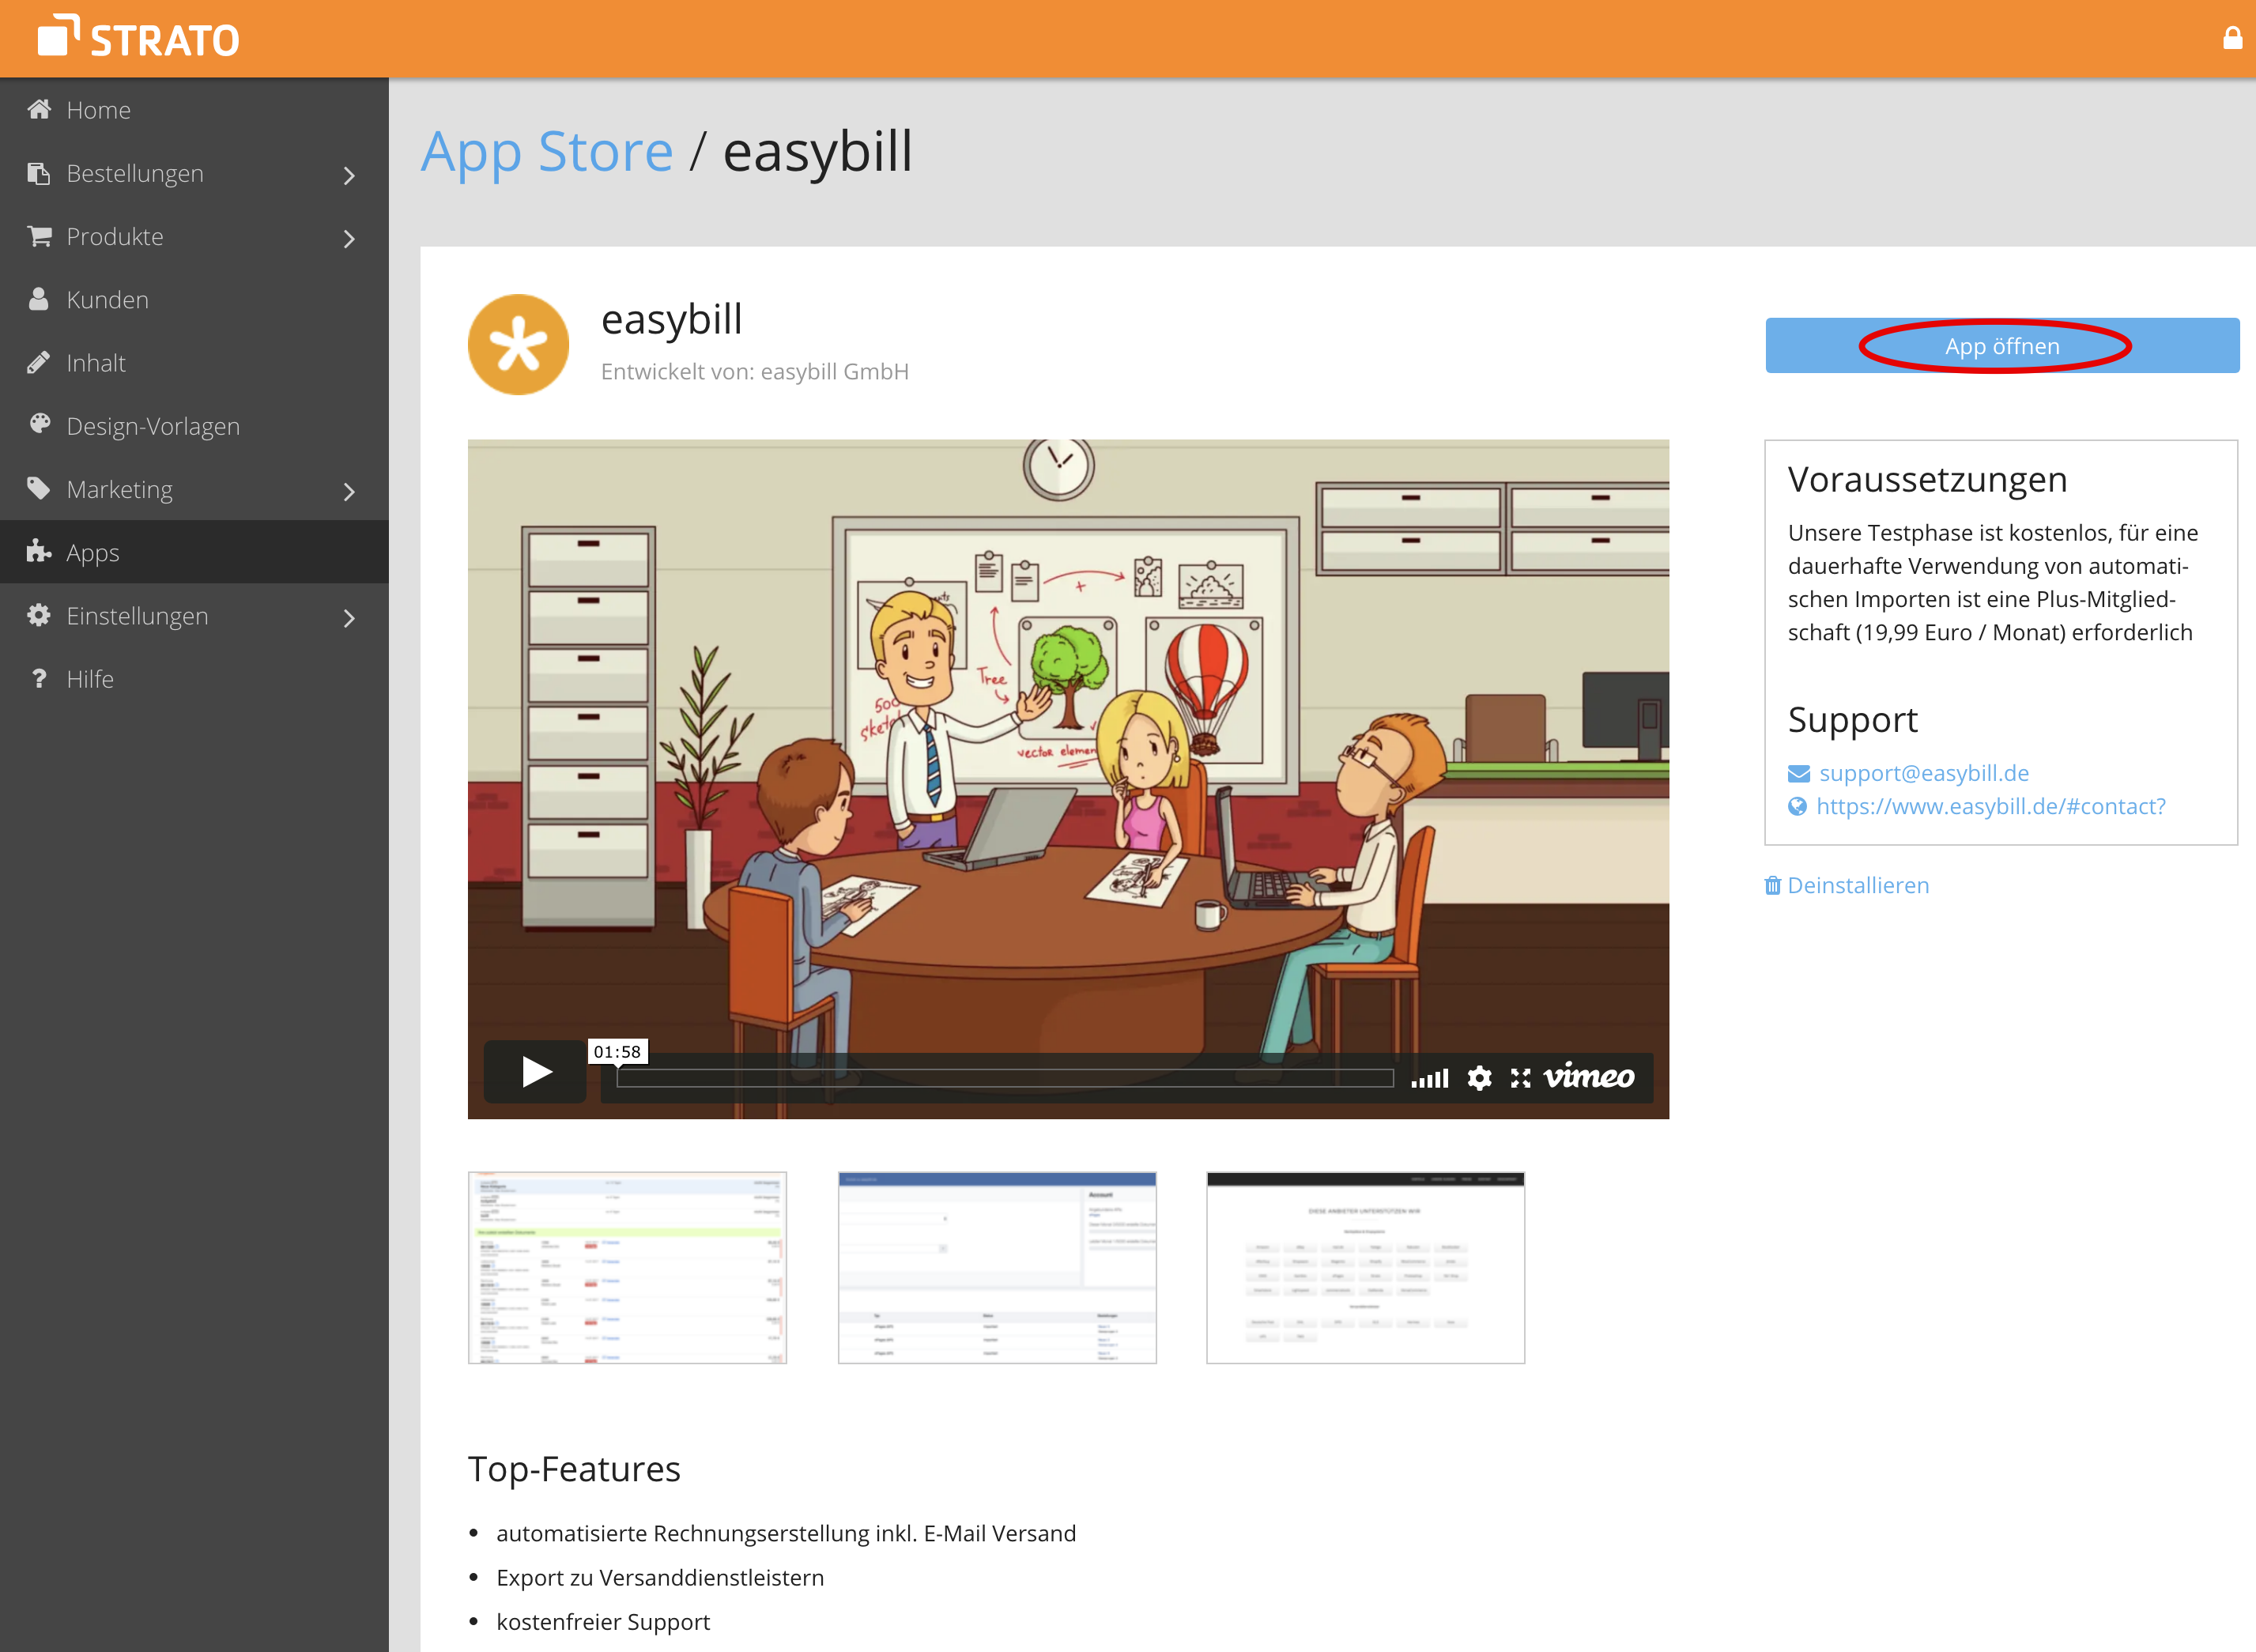Open third screenshot thumbnail with dark header
This screenshot has height=1652, width=2256.
click(1366, 1268)
